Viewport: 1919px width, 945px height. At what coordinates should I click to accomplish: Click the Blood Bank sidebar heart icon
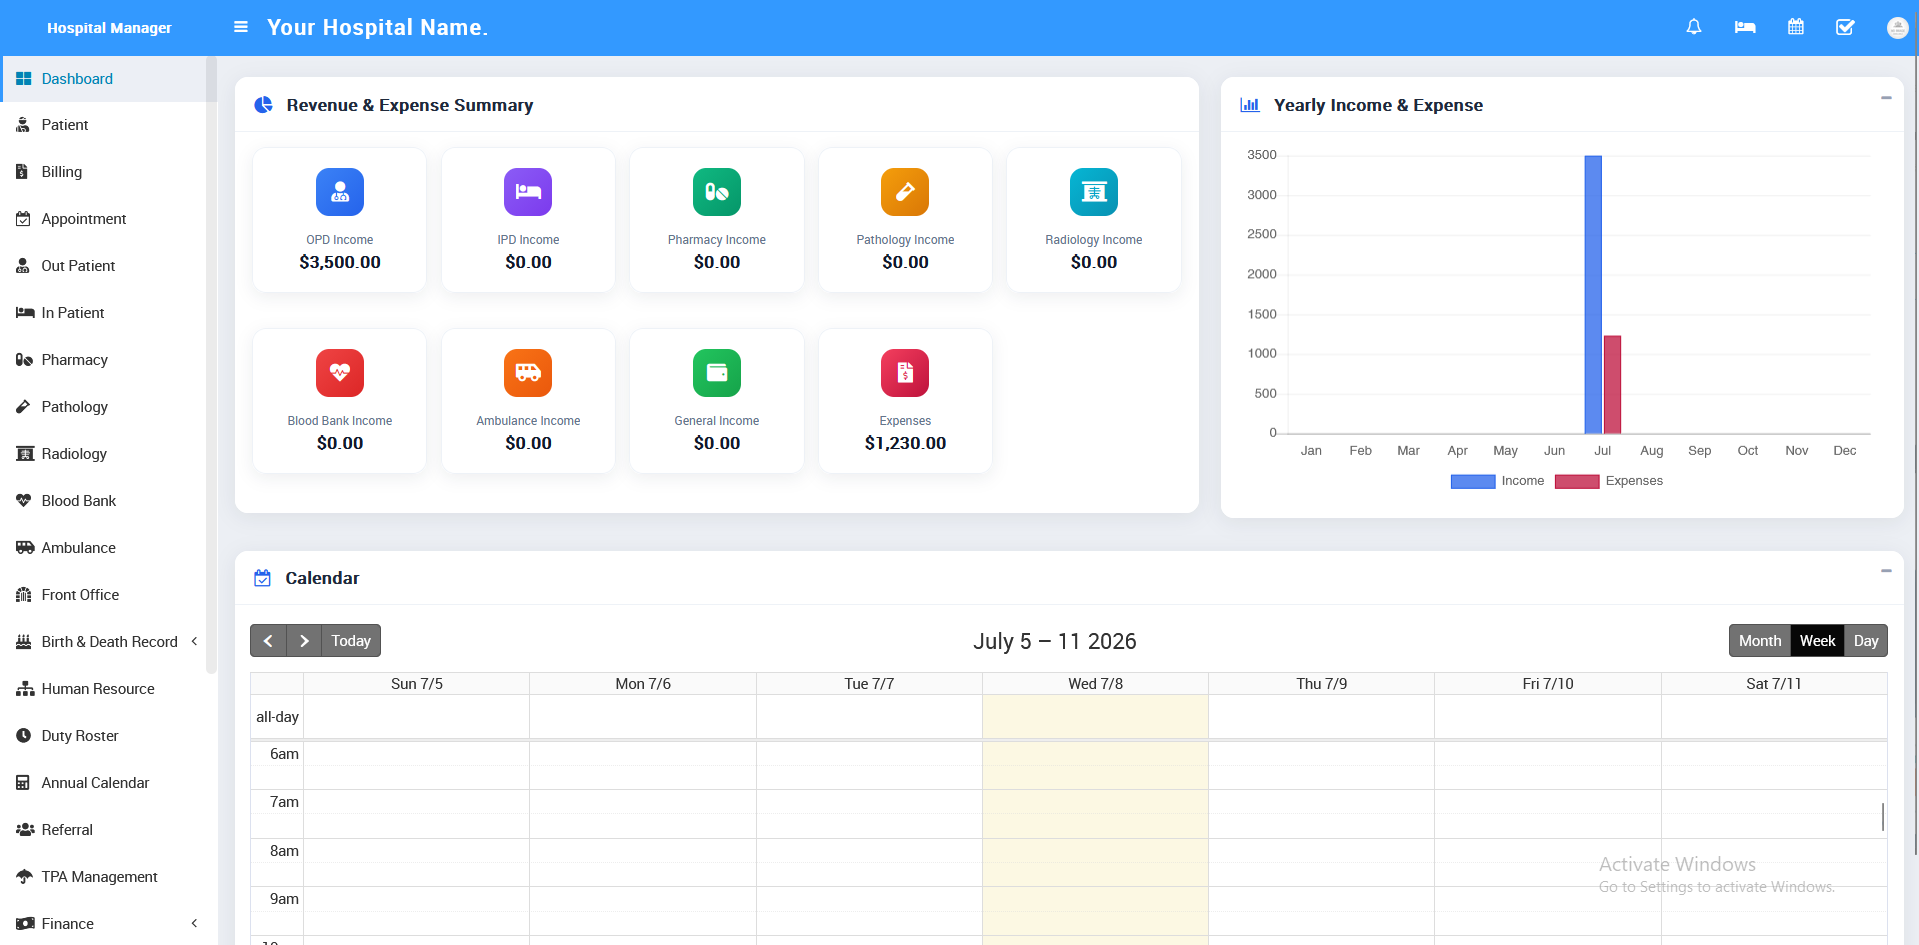[x=24, y=501]
